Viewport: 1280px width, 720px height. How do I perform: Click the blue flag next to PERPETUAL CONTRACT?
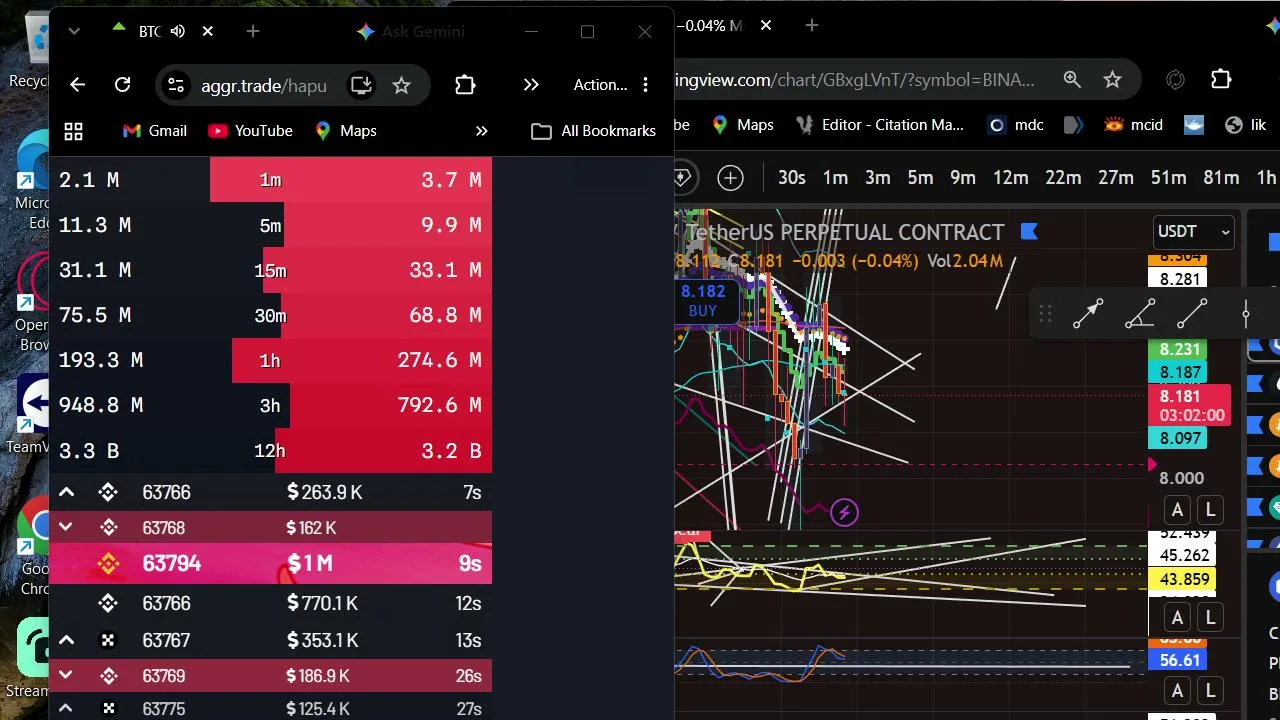(x=1029, y=232)
